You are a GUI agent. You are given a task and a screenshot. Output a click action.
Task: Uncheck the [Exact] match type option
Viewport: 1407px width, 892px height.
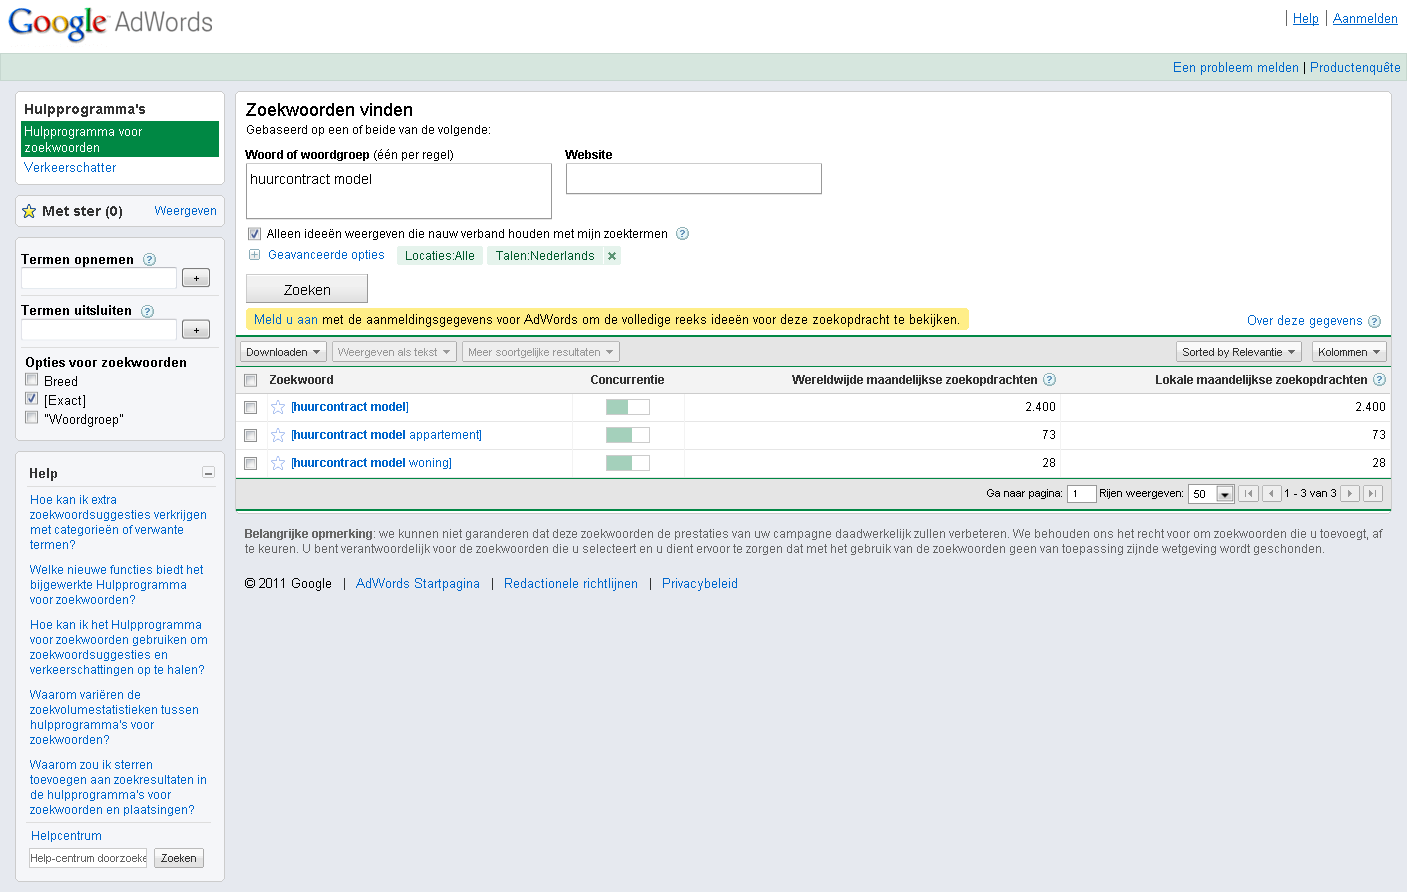click(32, 399)
